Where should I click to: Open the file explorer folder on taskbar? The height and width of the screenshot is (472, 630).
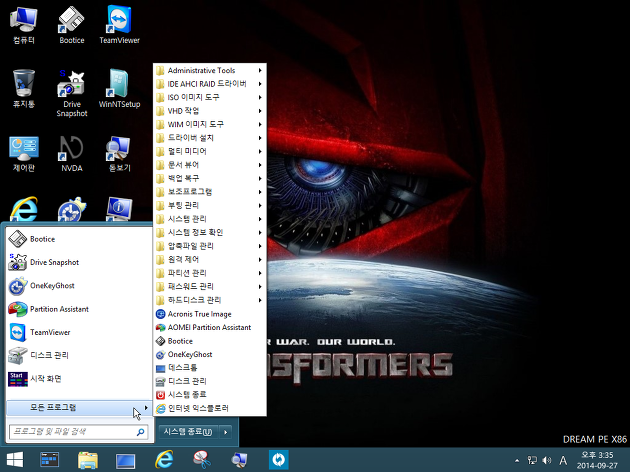pos(88,460)
